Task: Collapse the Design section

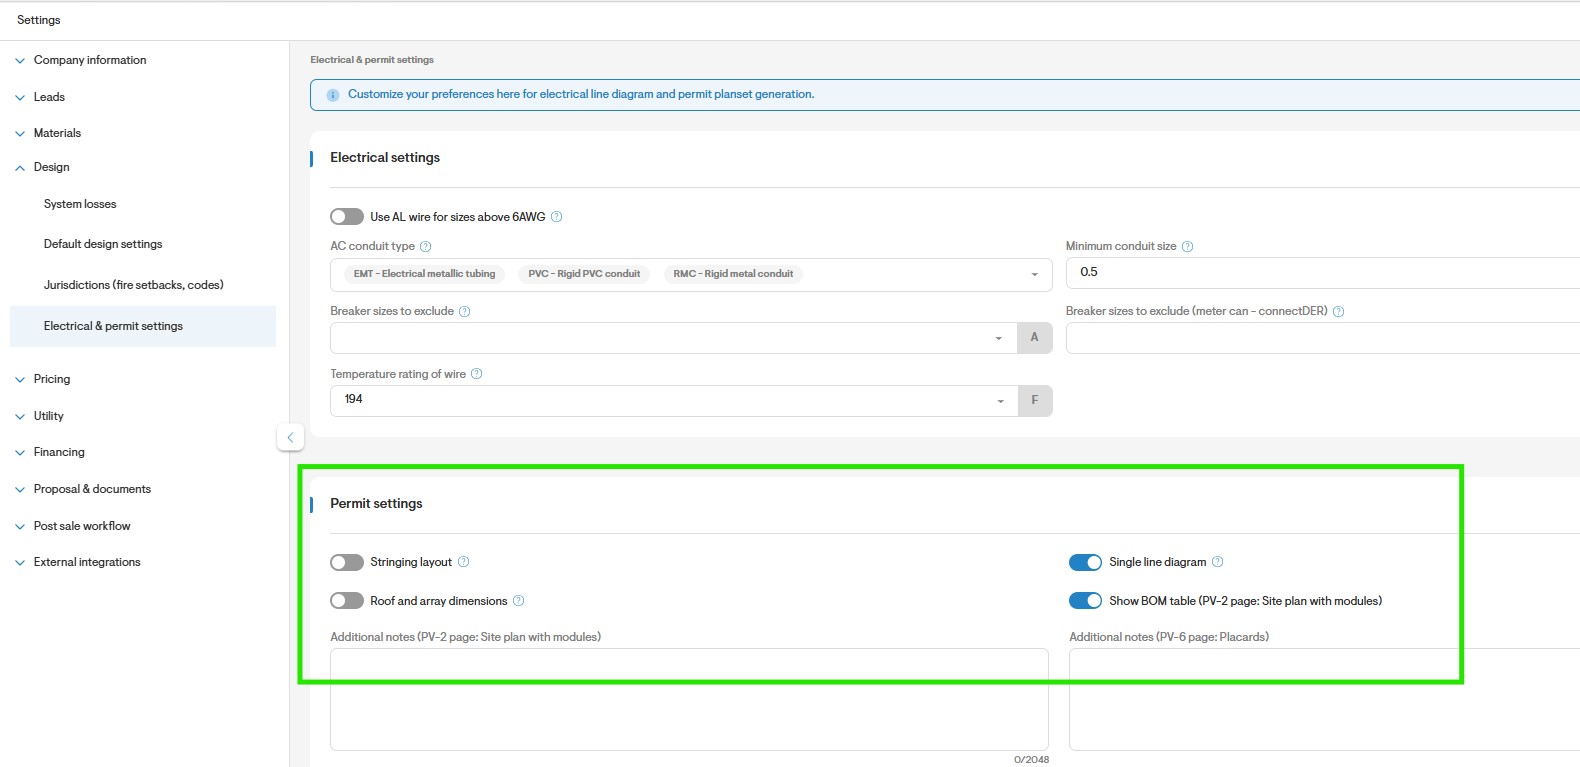Action: click(42, 167)
